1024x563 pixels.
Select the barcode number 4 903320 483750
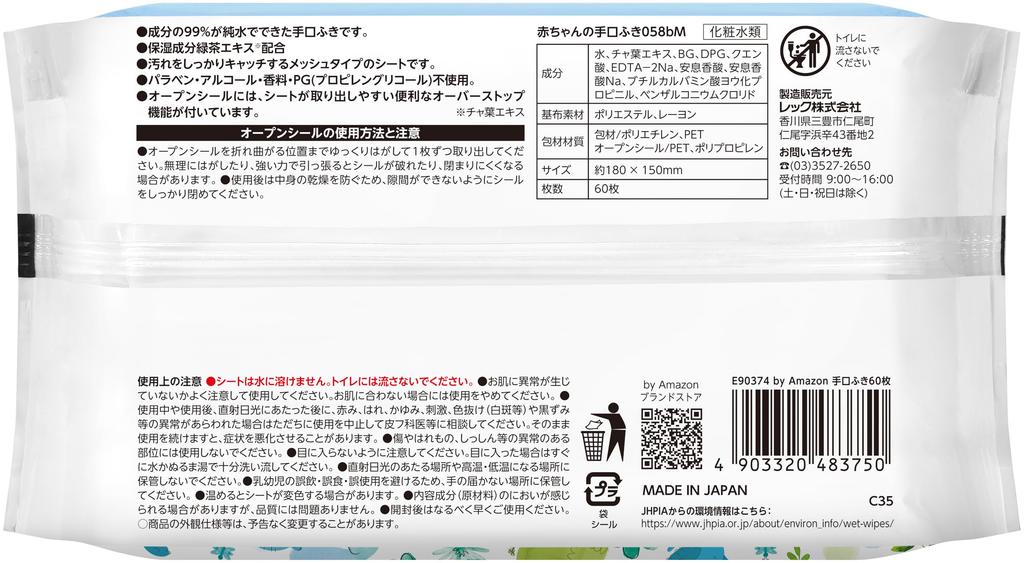(800, 464)
